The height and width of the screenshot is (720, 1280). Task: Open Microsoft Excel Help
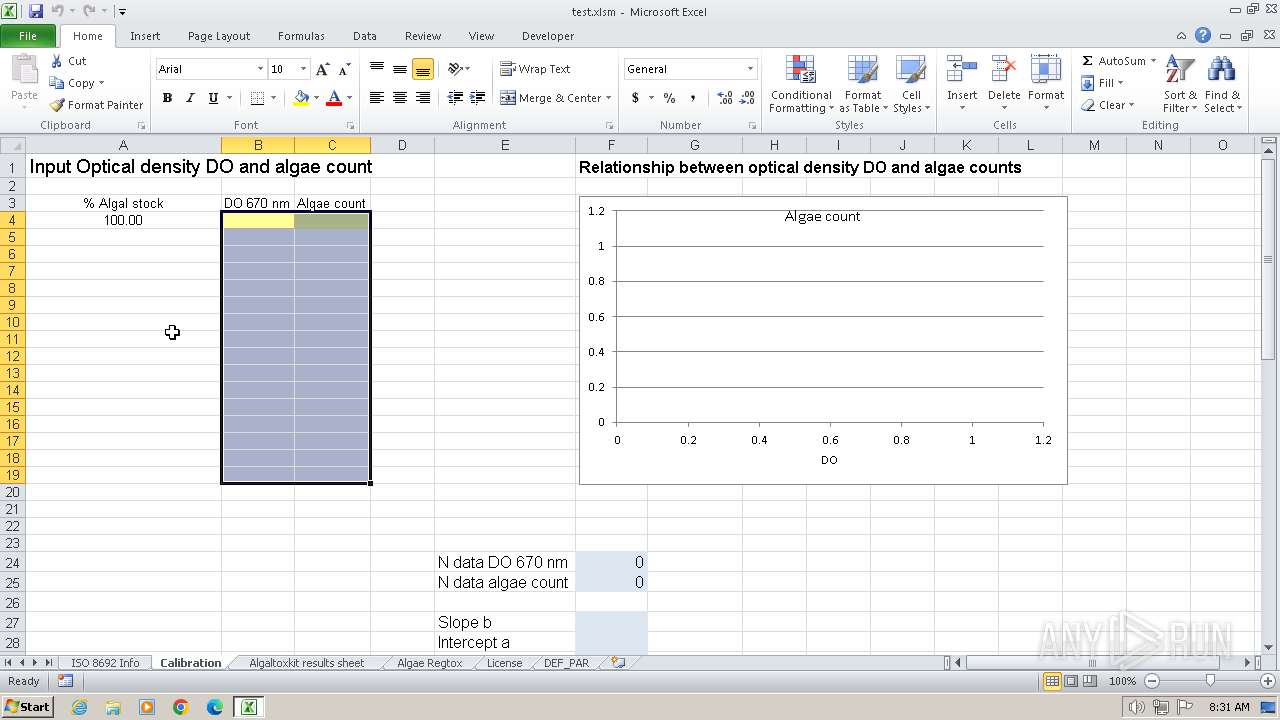coord(1203,36)
